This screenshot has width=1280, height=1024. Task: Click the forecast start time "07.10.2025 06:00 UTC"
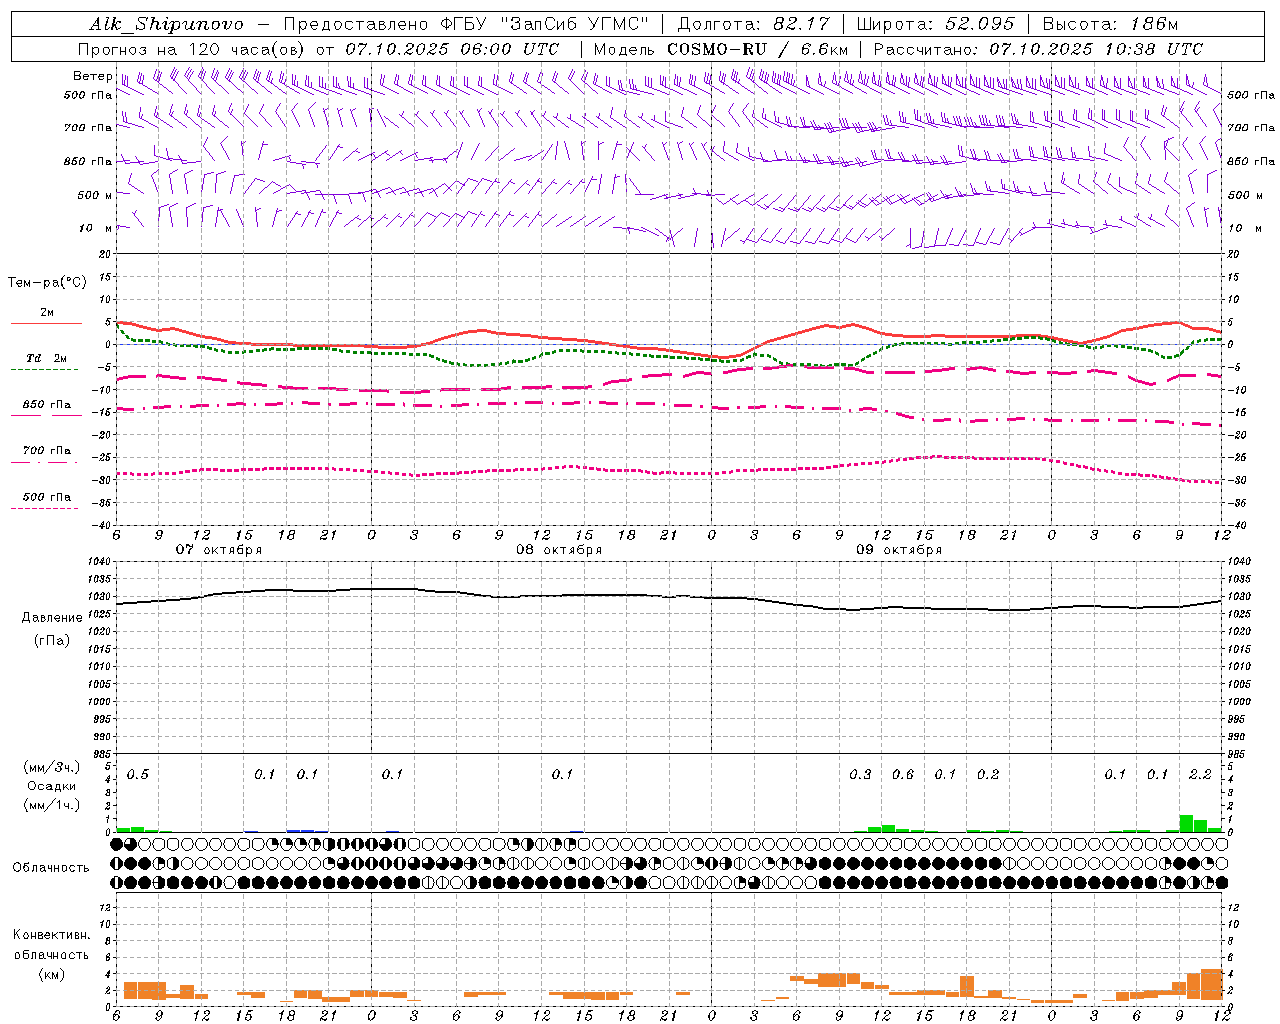452,49
